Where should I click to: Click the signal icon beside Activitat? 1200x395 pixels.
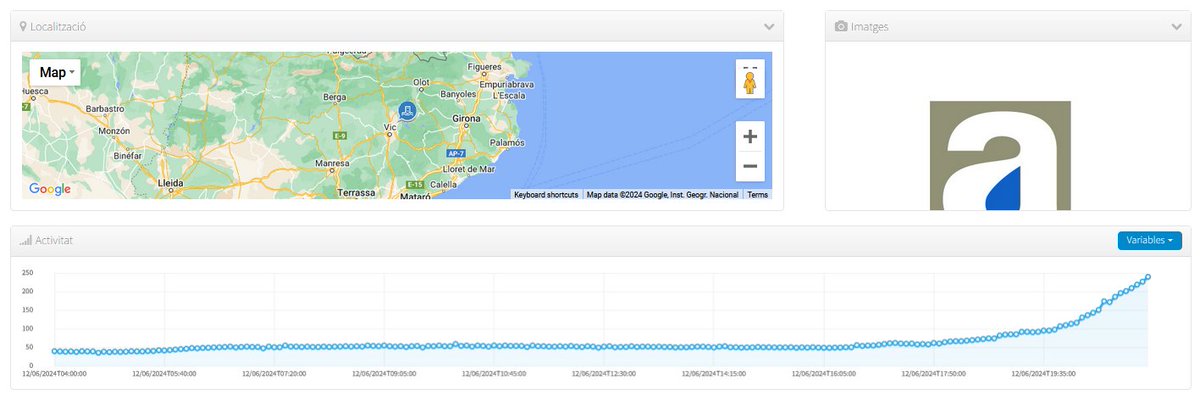[25, 241]
